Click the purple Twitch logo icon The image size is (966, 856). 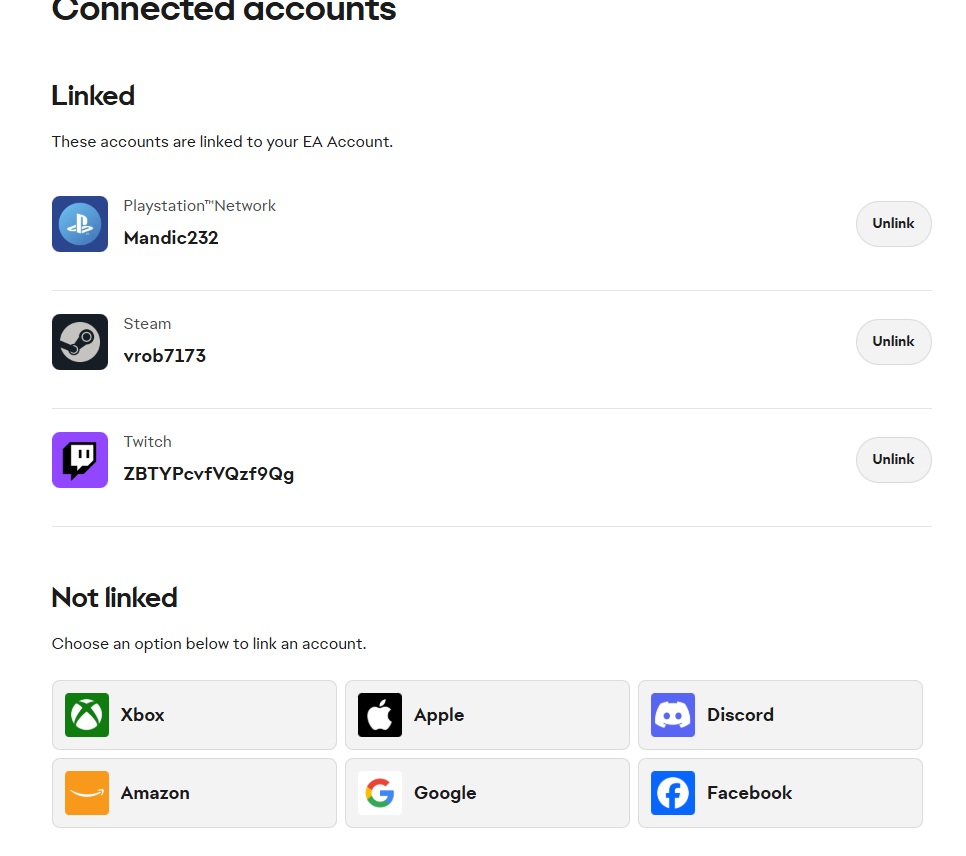[x=80, y=460]
